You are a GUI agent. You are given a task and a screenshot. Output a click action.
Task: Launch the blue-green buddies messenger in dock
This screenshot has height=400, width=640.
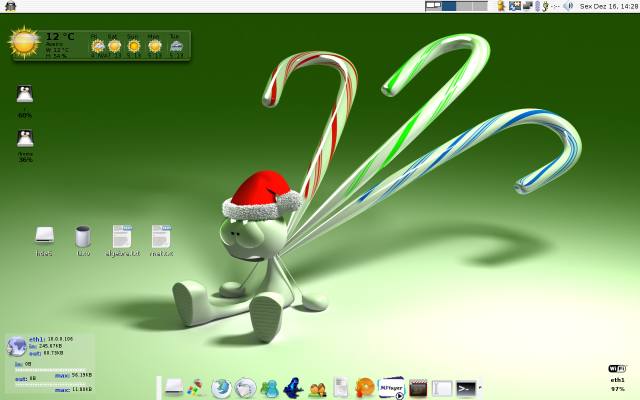[269, 388]
